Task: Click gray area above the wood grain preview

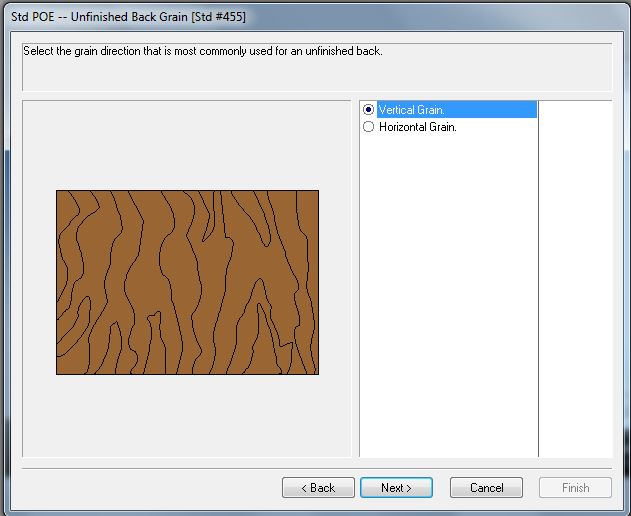Action: (x=187, y=145)
